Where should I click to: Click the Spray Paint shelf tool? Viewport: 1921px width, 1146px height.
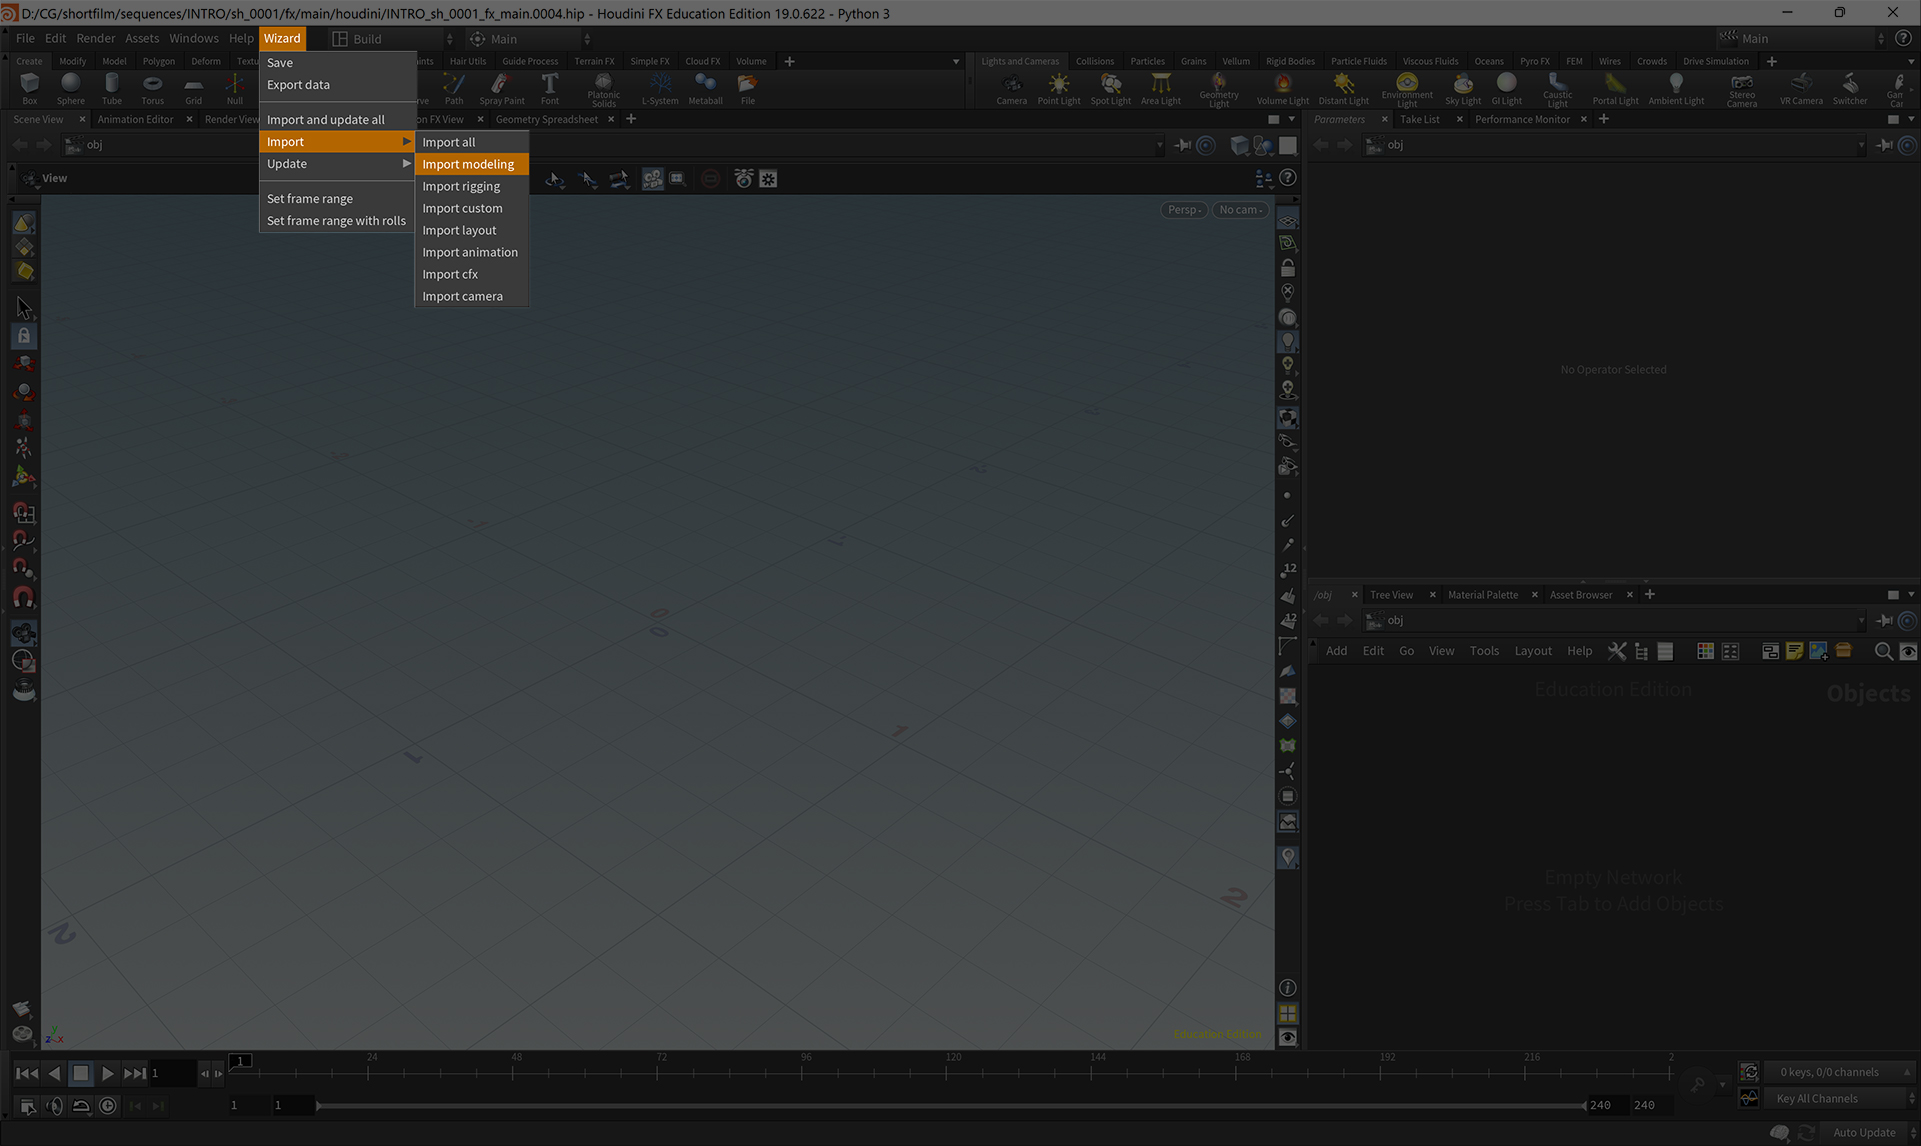(x=502, y=88)
